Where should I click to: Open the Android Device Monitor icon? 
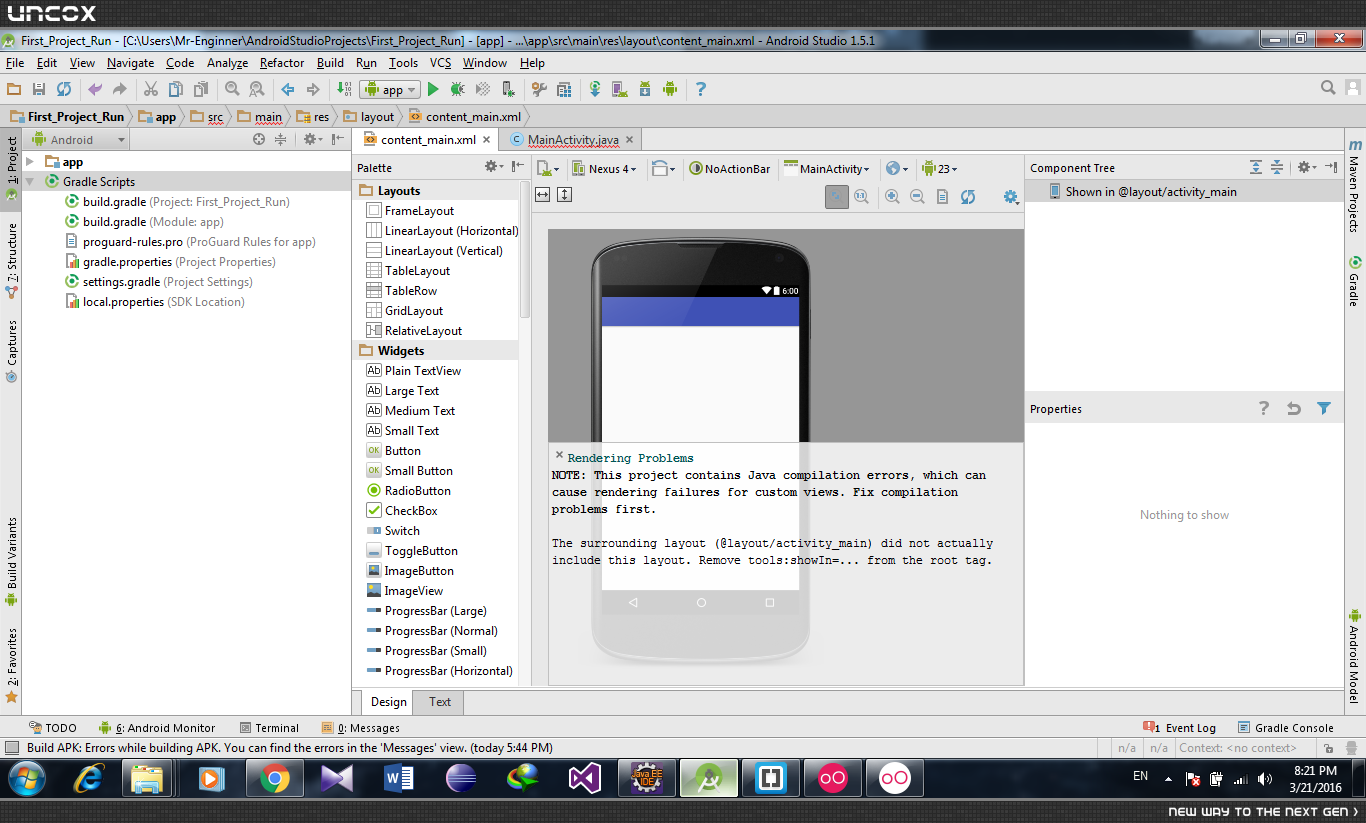point(670,89)
